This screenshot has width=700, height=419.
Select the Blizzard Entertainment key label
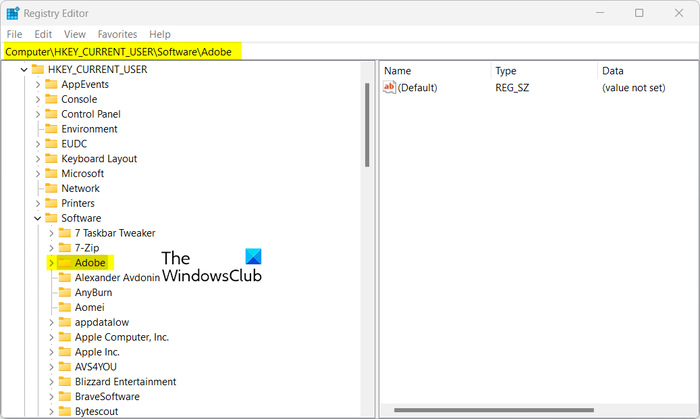coord(125,382)
